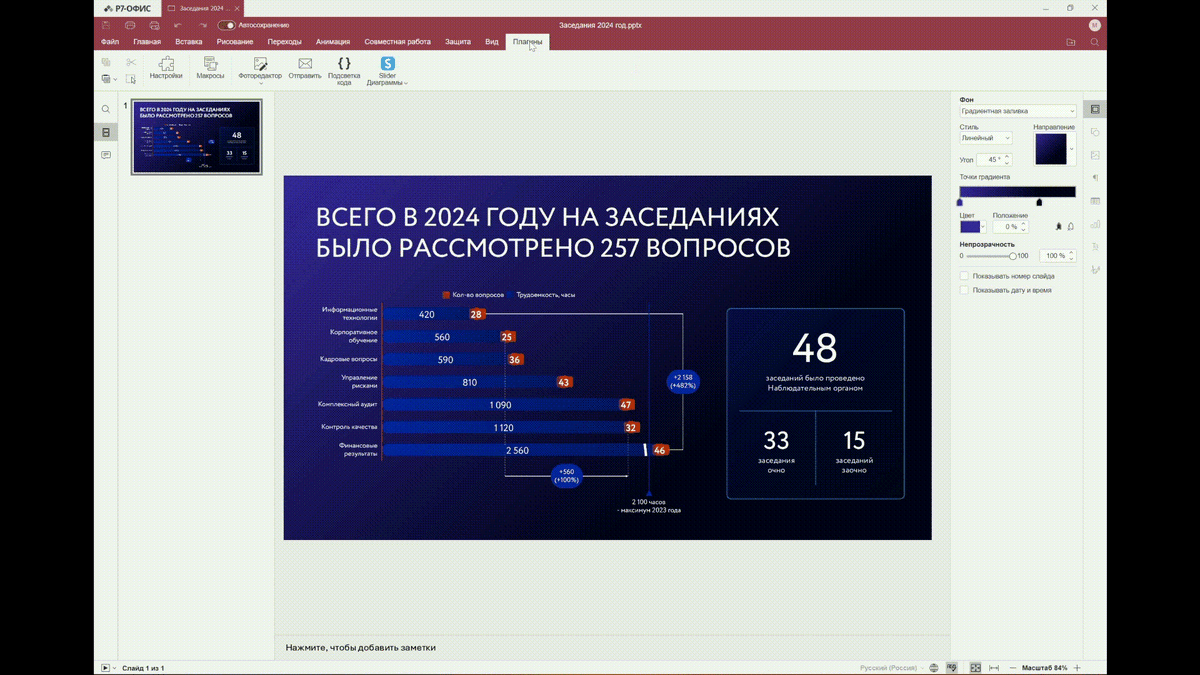Open slide settings in right sidebar
The height and width of the screenshot is (675, 1200).
click(1095, 109)
